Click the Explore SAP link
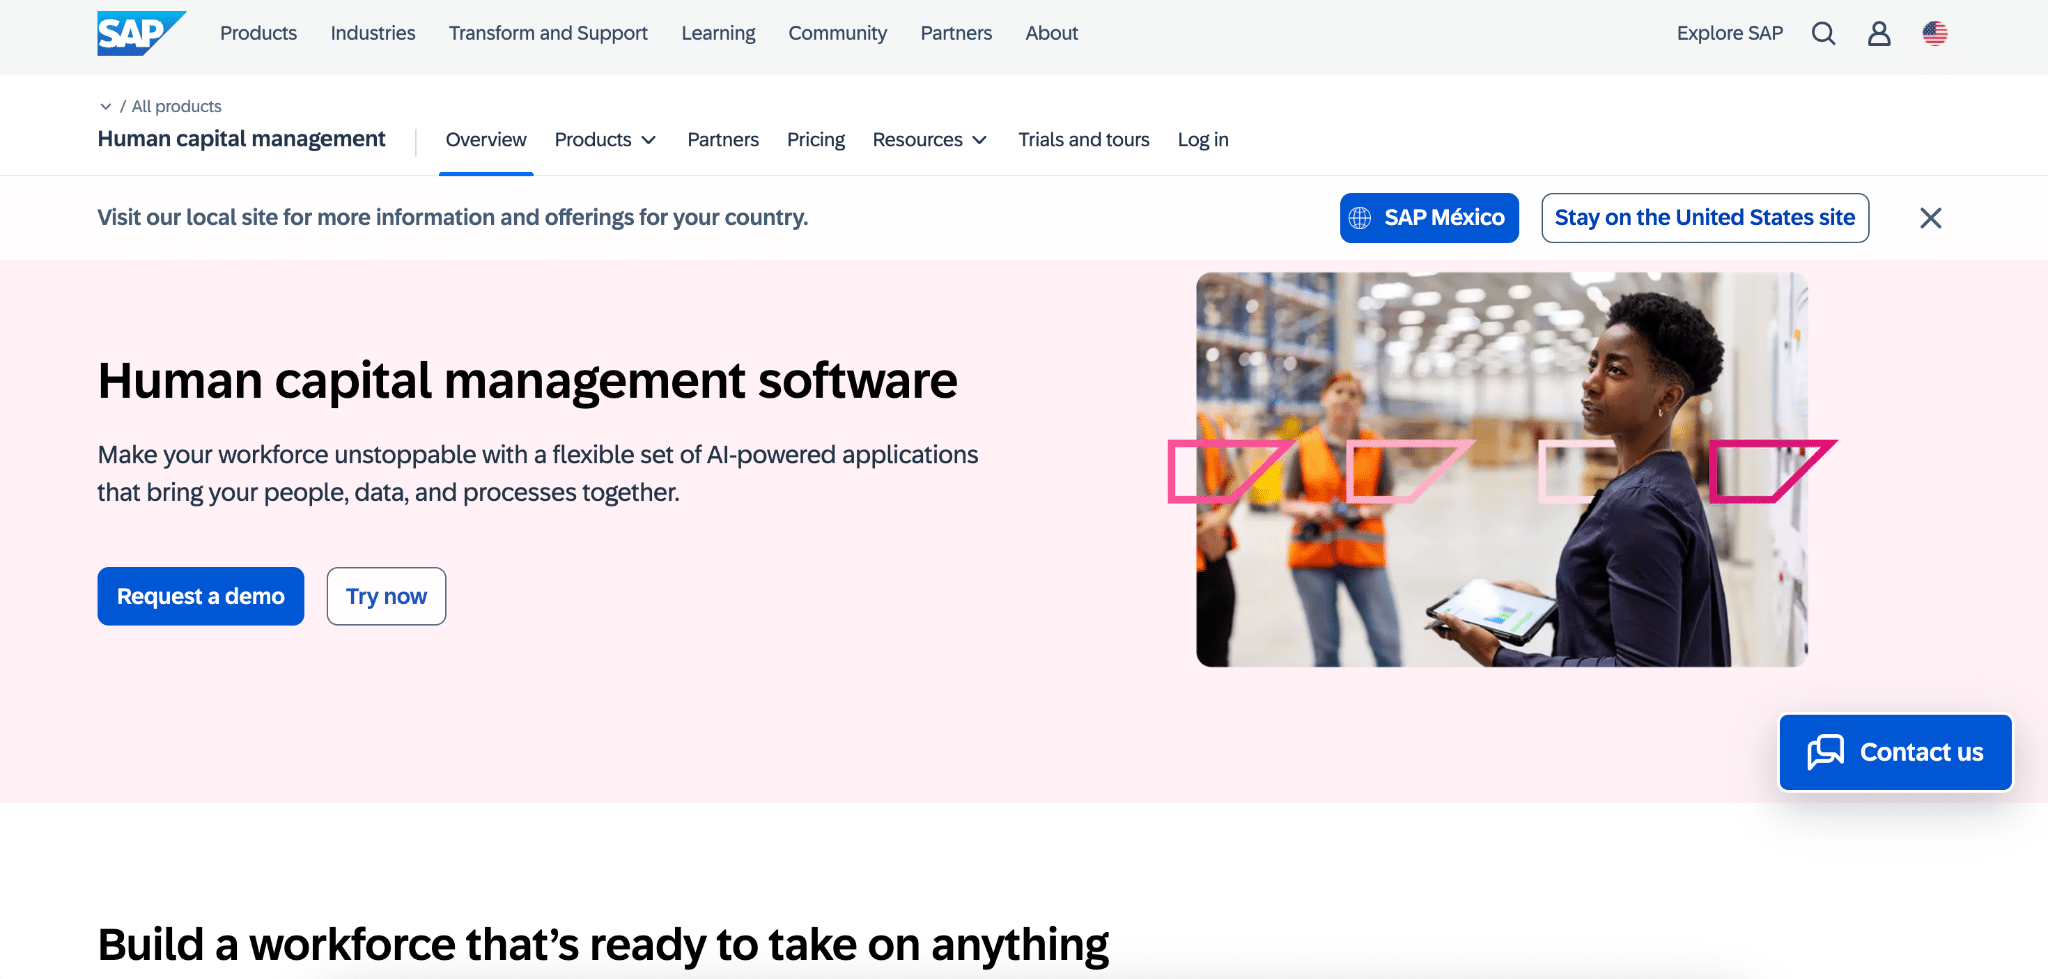This screenshot has height=979, width=2048. pyautogui.click(x=1729, y=33)
